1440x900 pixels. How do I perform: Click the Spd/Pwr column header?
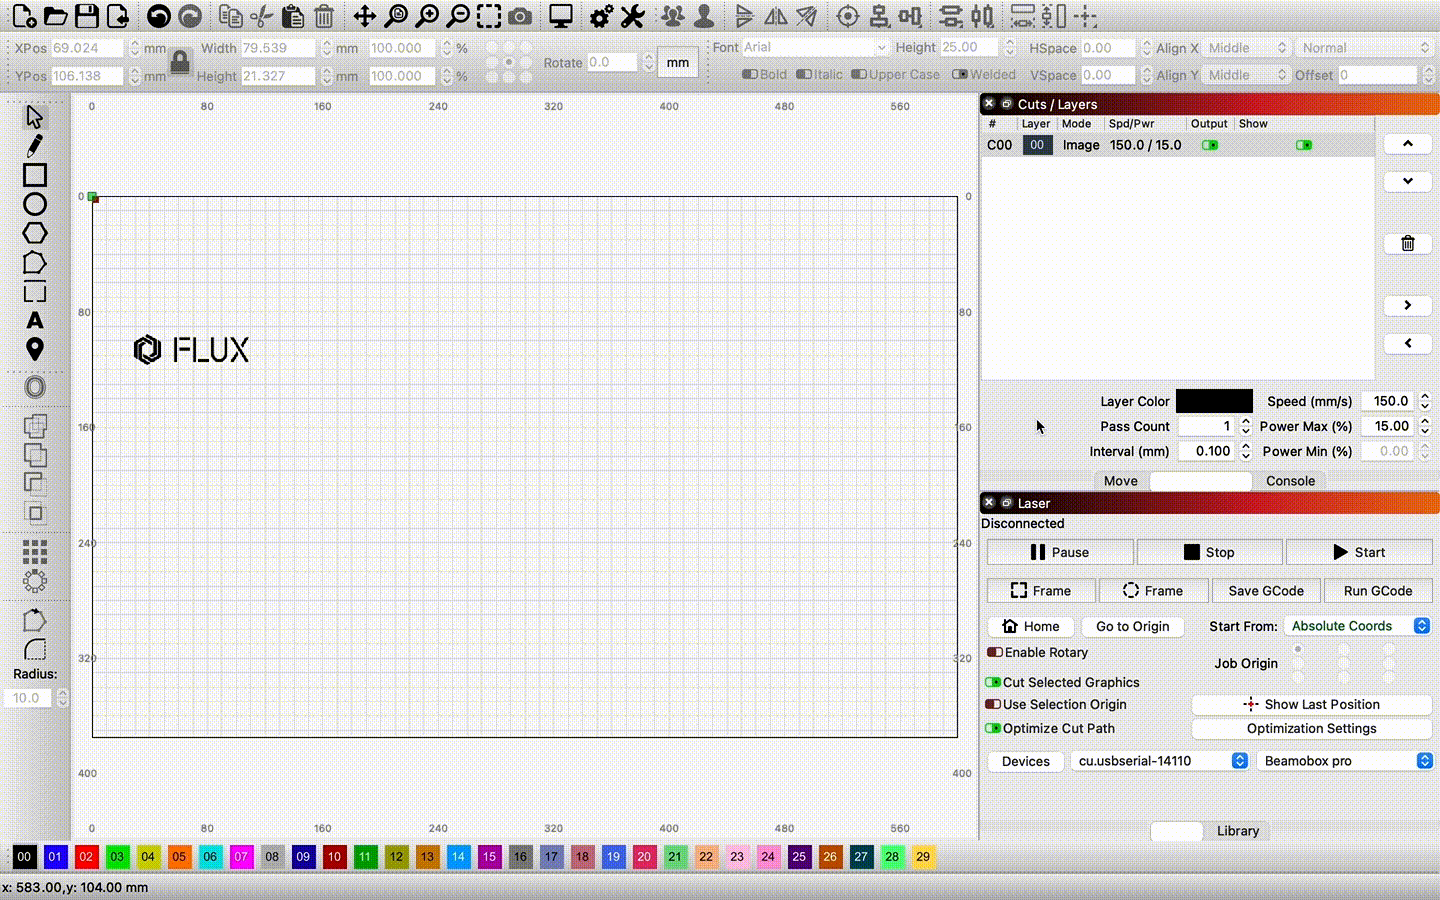[1131, 124]
